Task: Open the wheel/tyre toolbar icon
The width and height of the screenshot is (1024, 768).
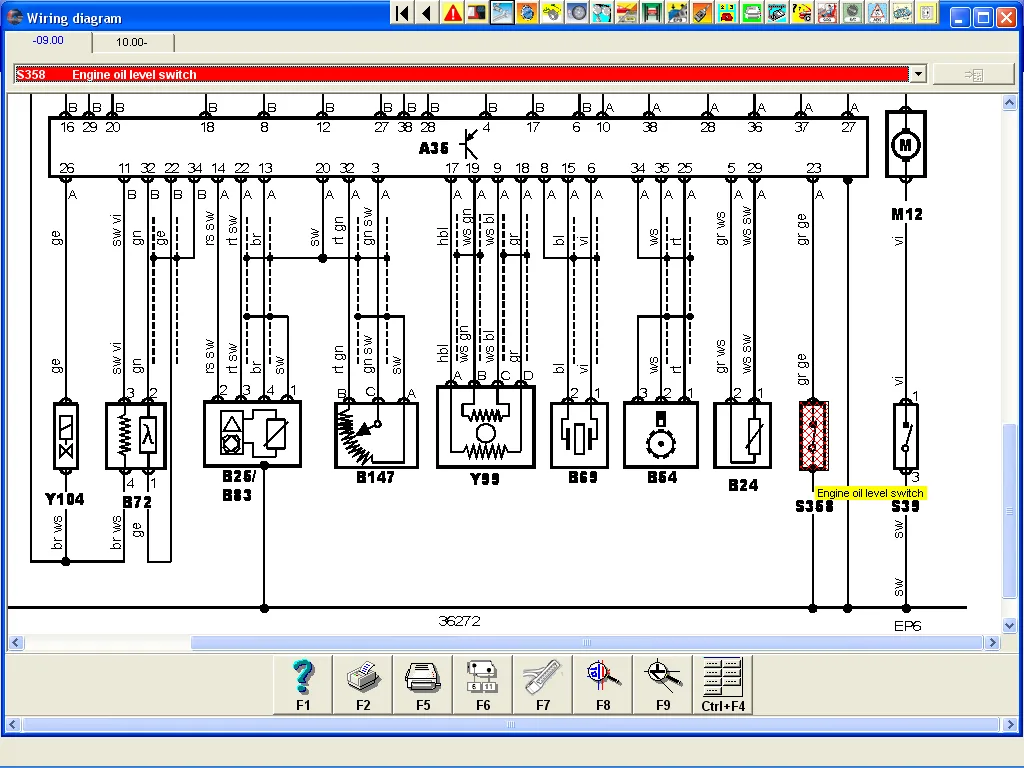Action: (577, 12)
